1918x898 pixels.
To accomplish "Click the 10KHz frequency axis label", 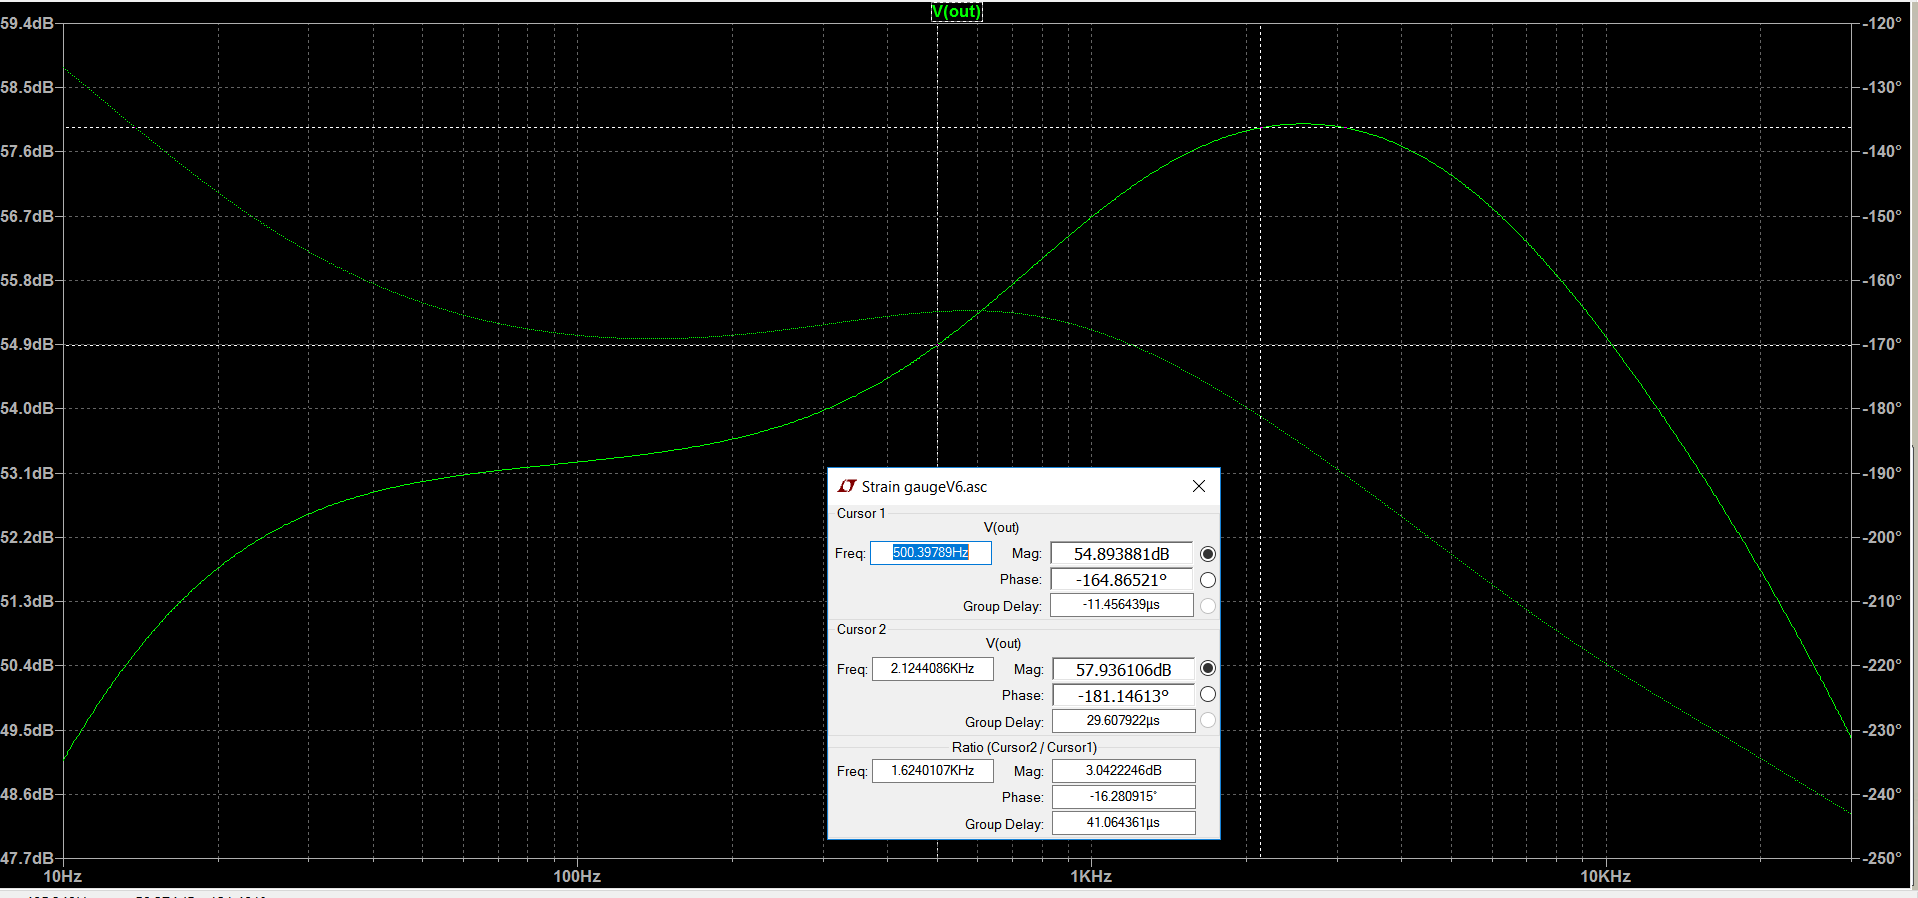I will pos(1605,877).
